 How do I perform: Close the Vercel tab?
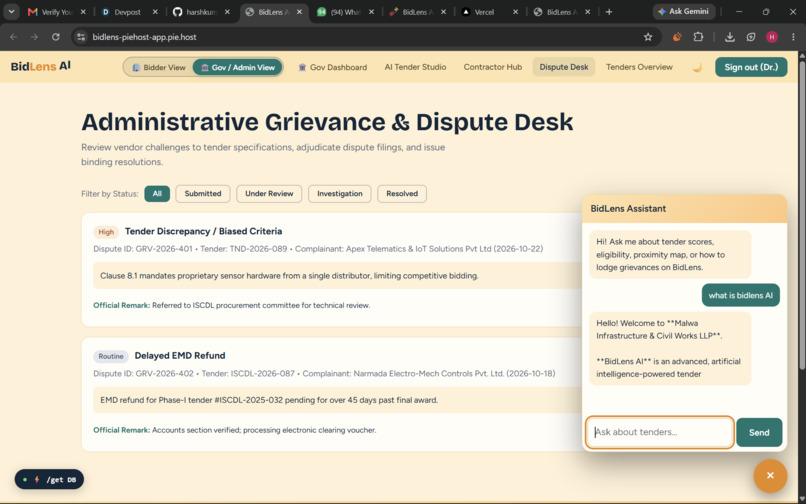[x=516, y=12]
